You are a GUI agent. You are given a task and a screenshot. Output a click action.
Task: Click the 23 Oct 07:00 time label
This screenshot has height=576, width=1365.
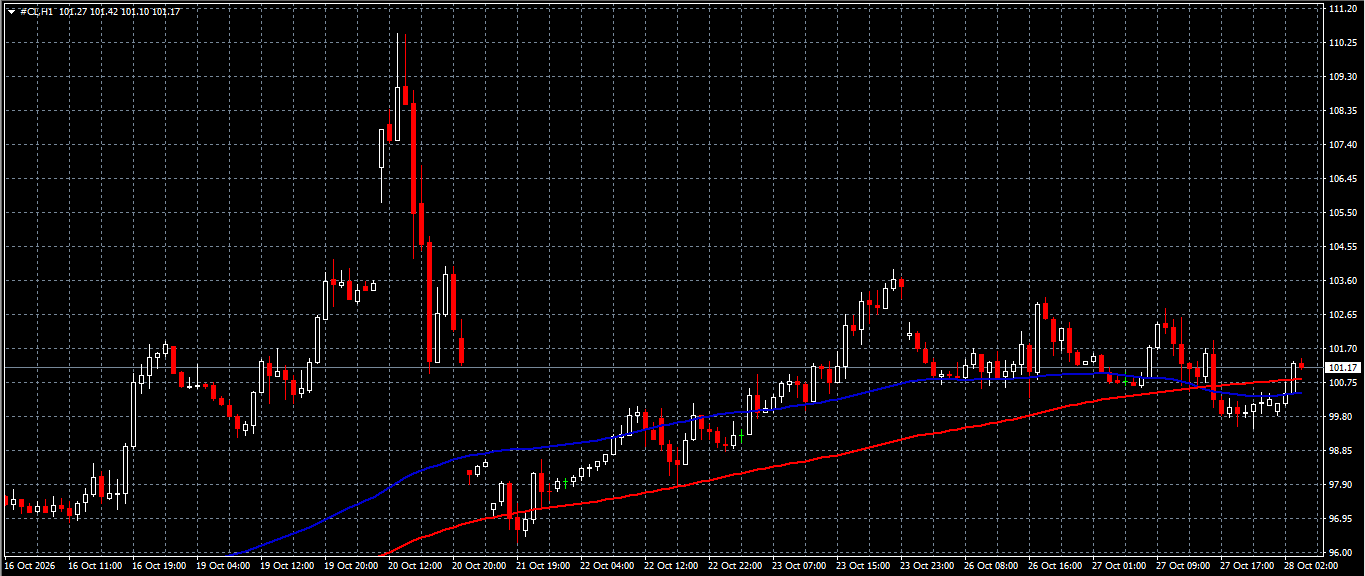tap(799, 566)
